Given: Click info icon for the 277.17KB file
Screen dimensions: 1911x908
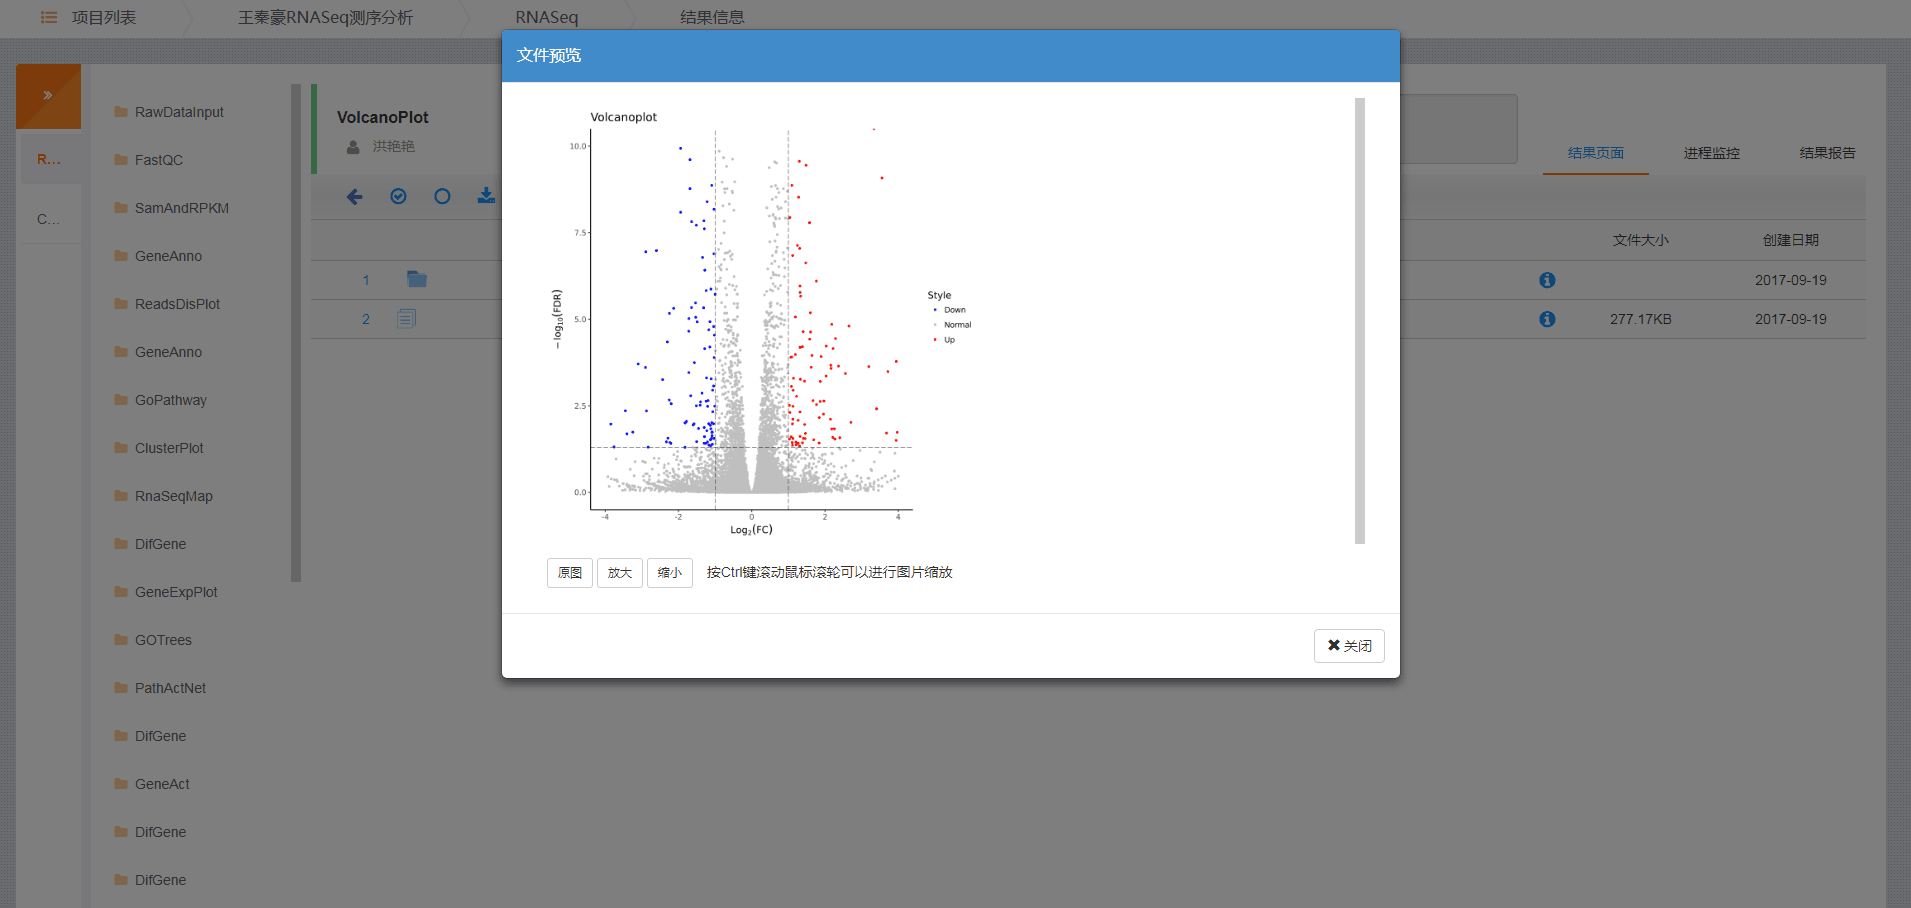Looking at the screenshot, I should click(x=1547, y=319).
